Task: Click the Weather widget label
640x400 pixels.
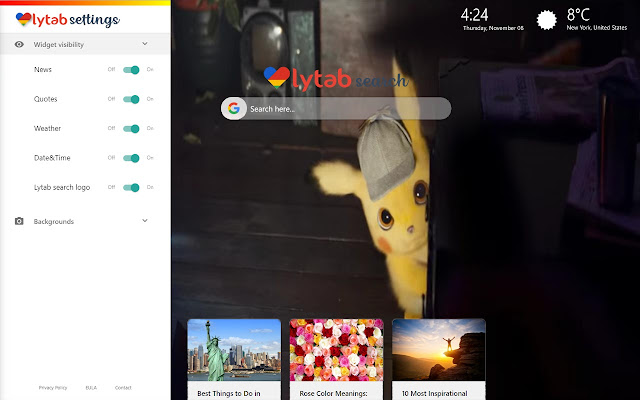Action: [47, 128]
